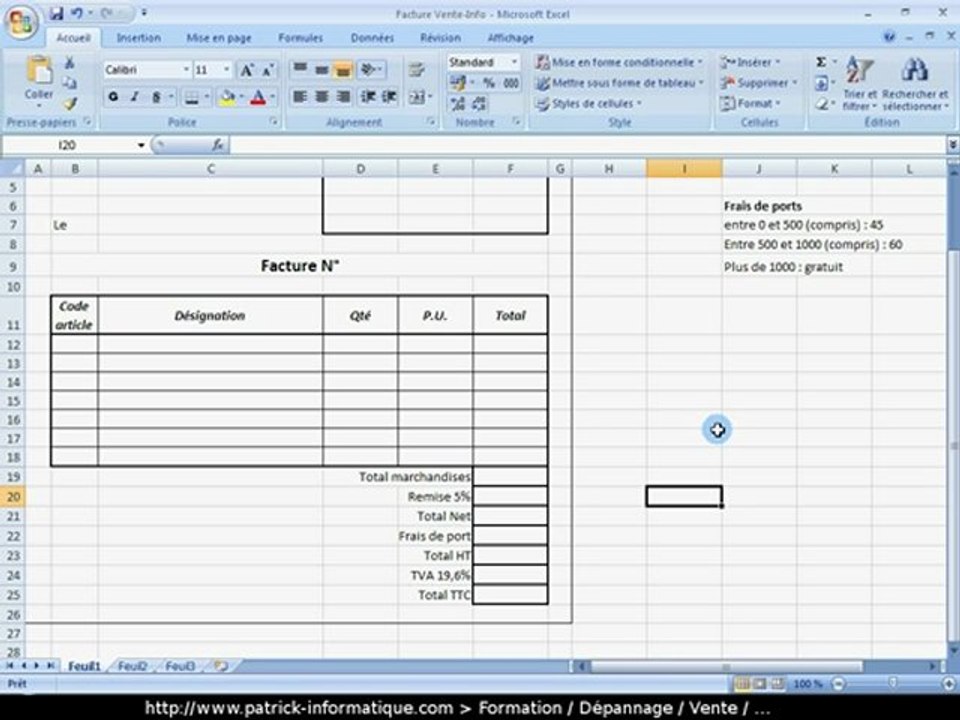This screenshot has height=720, width=960.
Task: Open the Calibri font name dropdown
Action: point(186,70)
